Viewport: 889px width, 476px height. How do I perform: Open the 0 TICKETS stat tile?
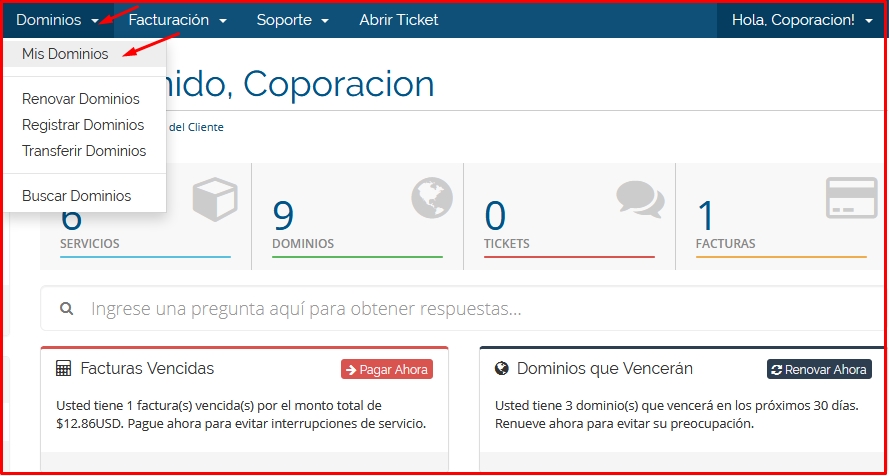[569, 216]
